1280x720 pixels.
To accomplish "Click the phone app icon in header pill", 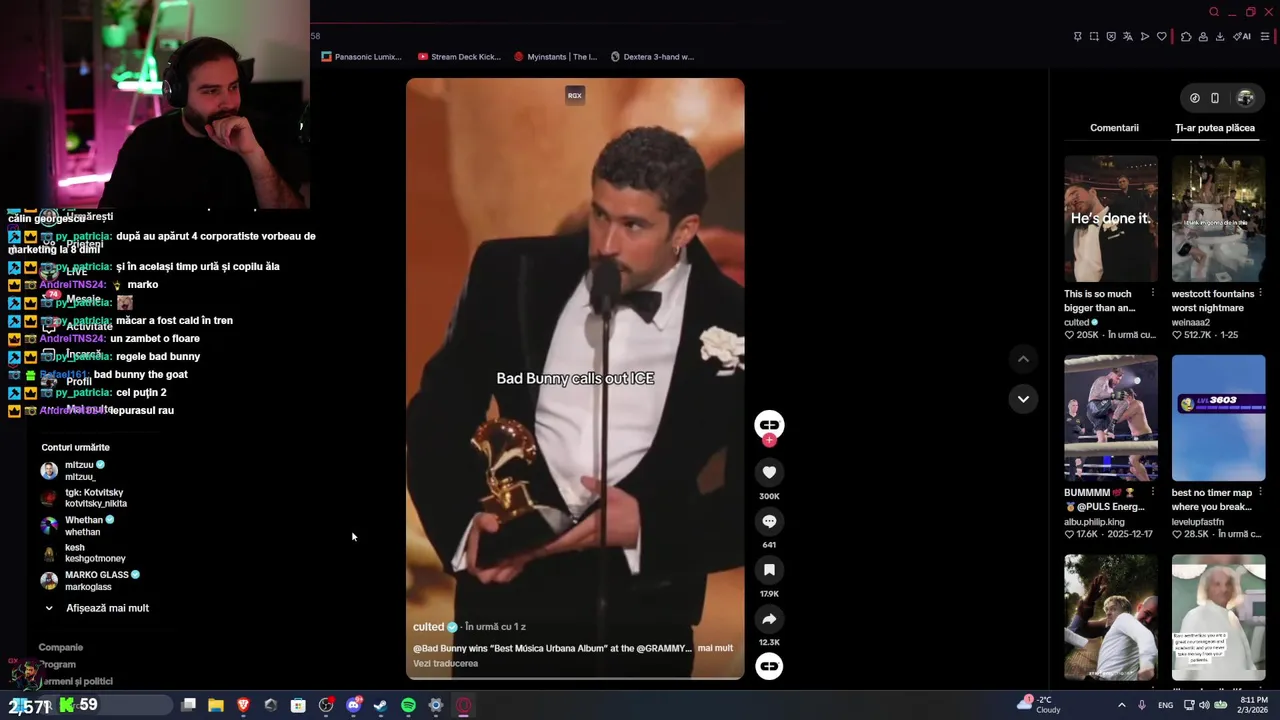I will tap(1215, 98).
